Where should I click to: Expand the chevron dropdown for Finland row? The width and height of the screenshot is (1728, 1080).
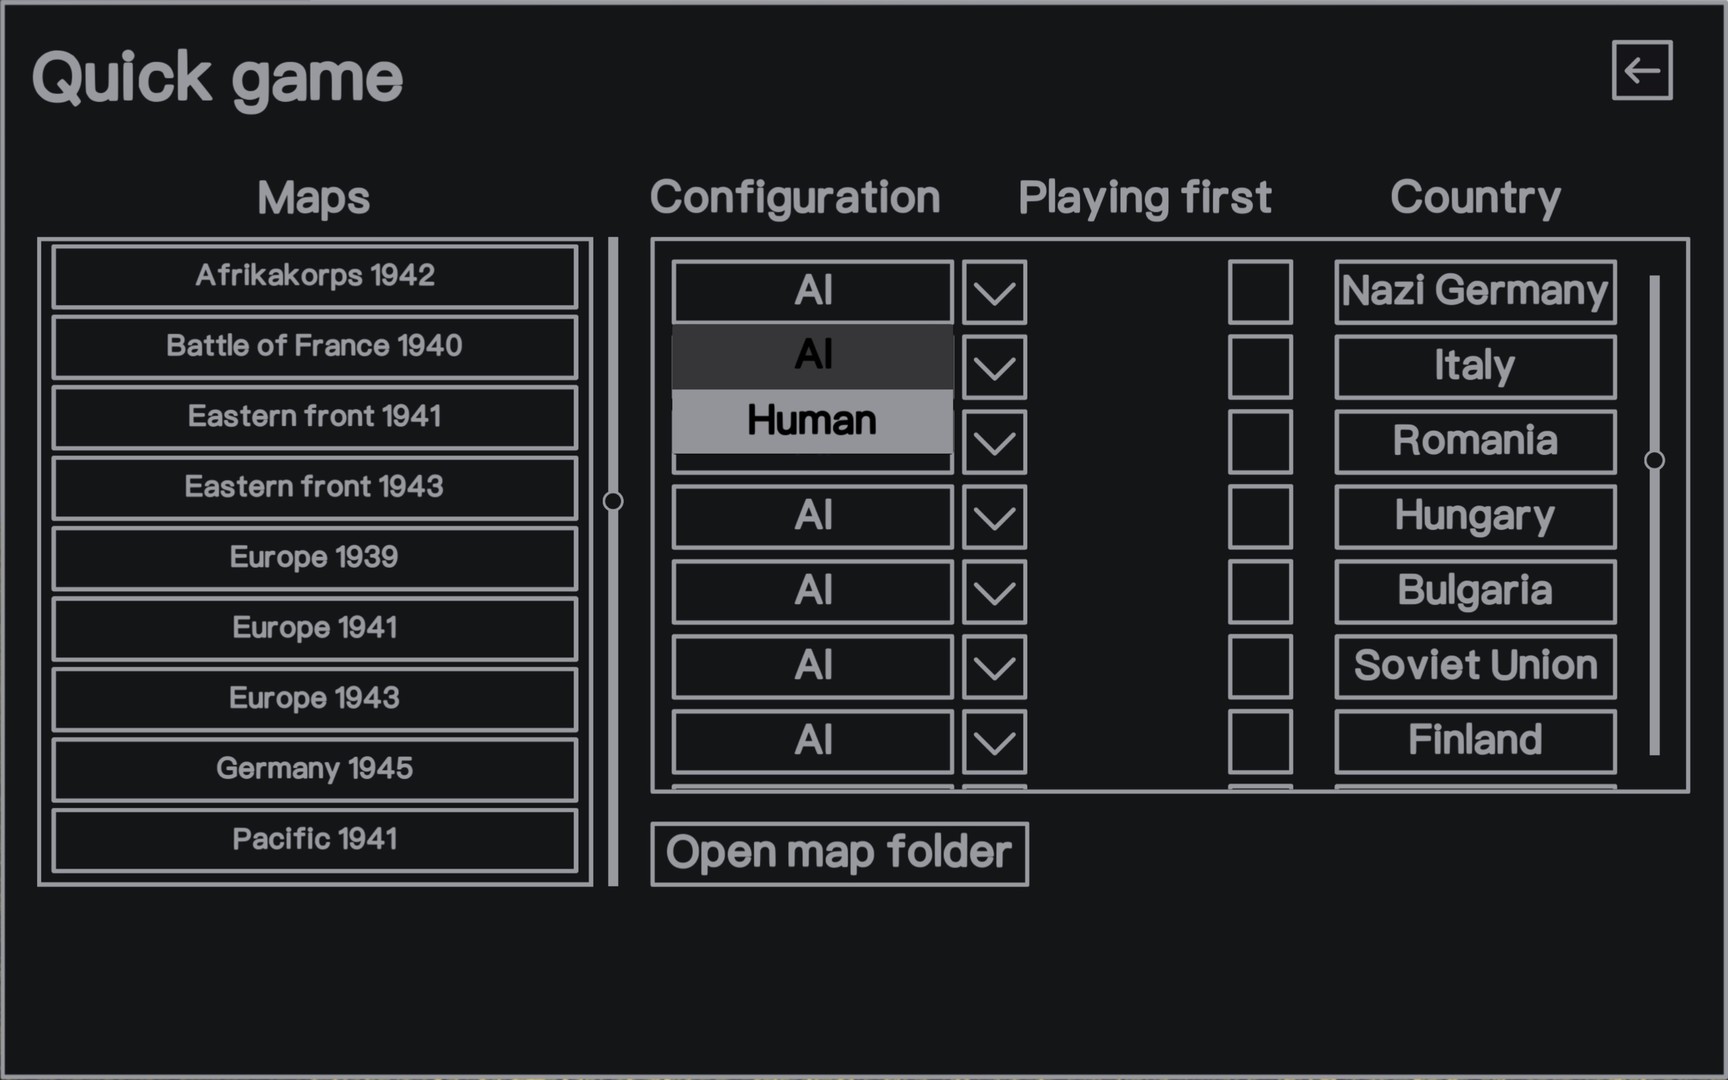tap(994, 742)
